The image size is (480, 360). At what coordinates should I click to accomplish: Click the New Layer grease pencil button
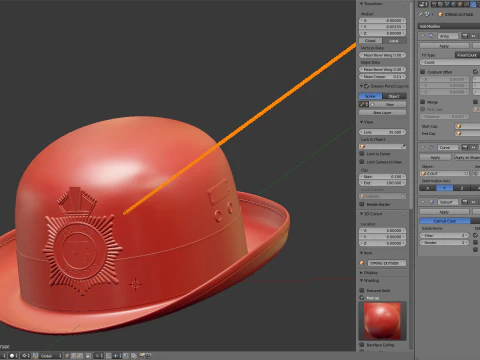click(x=382, y=113)
